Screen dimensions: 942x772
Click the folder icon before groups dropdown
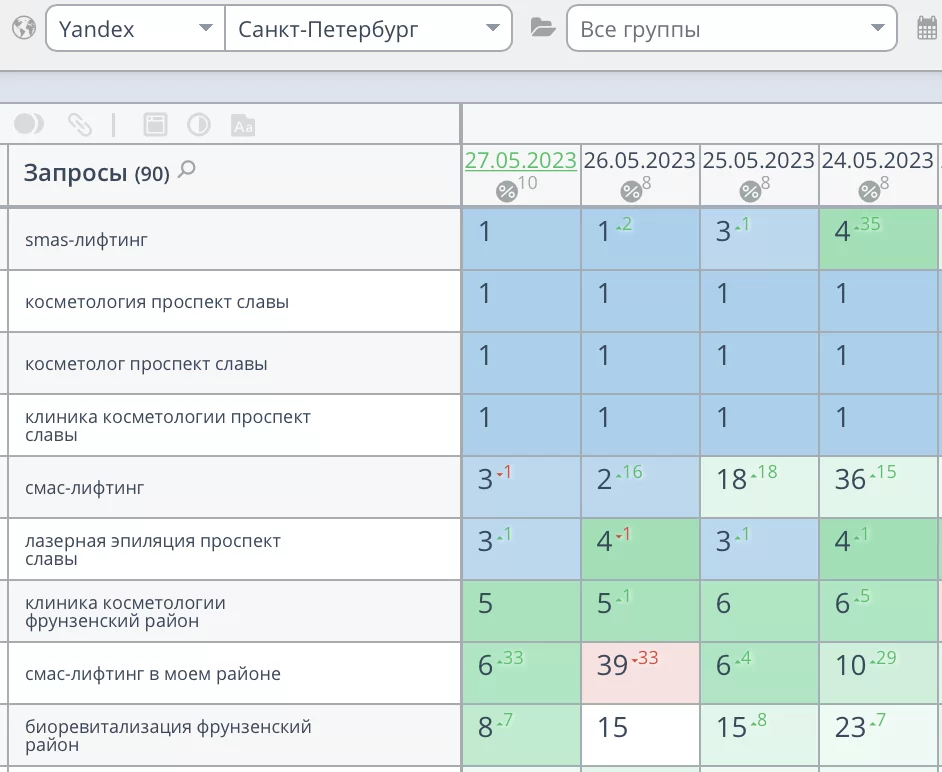(542, 28)
